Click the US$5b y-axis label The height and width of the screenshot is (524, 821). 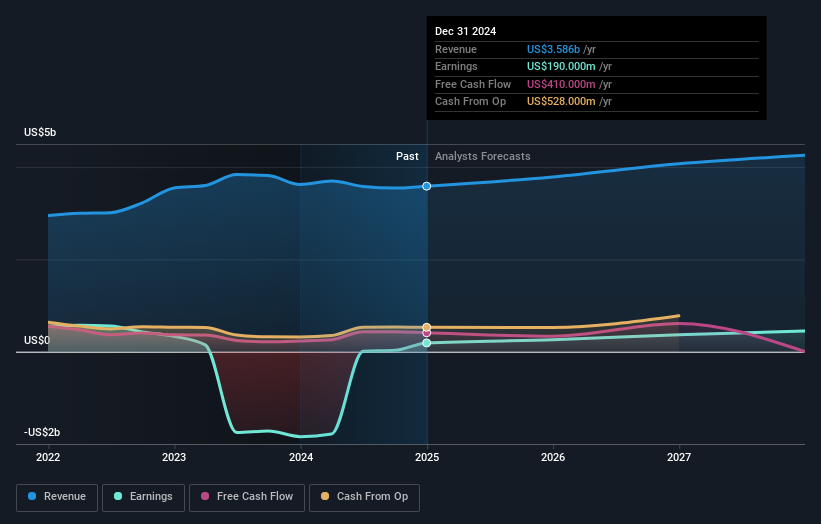coord(40,132)
